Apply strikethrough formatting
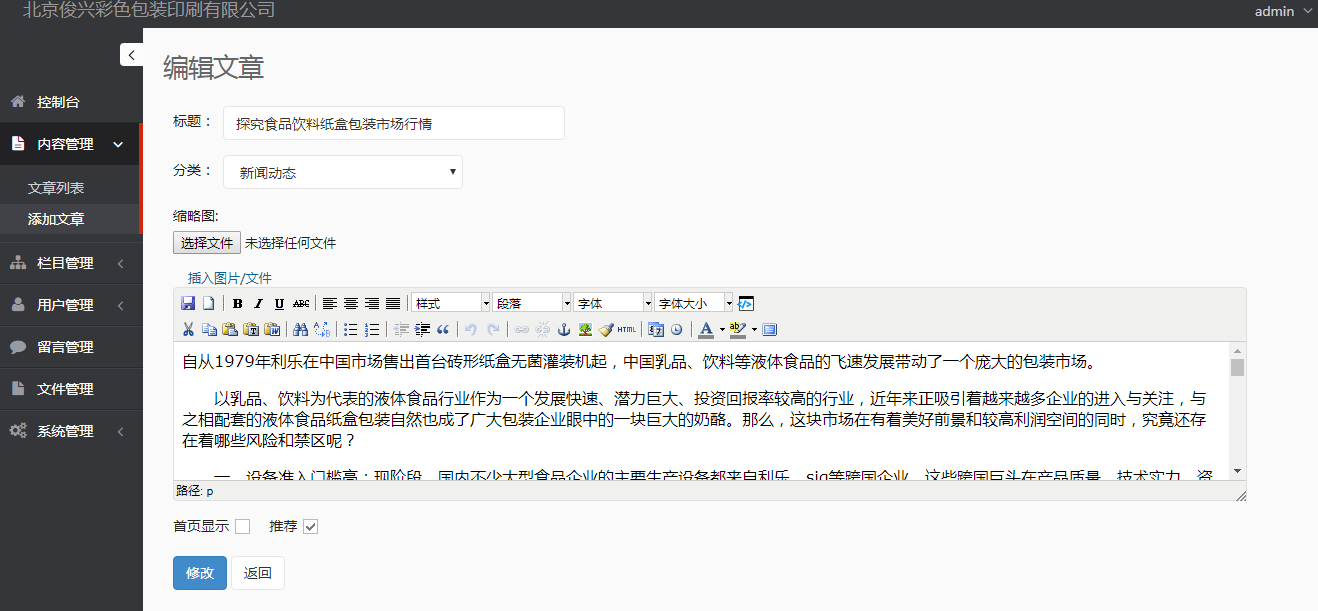Screen dimensions: 1318x611 (x=301, y=303)
